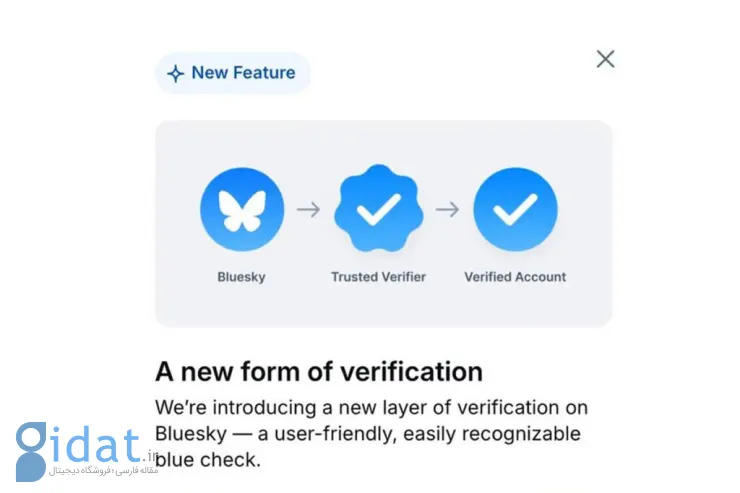The height and width of the screenshot is (493, 740).
Task: Click the arrow before the Verified Account icon
Action: click(447, 209)
